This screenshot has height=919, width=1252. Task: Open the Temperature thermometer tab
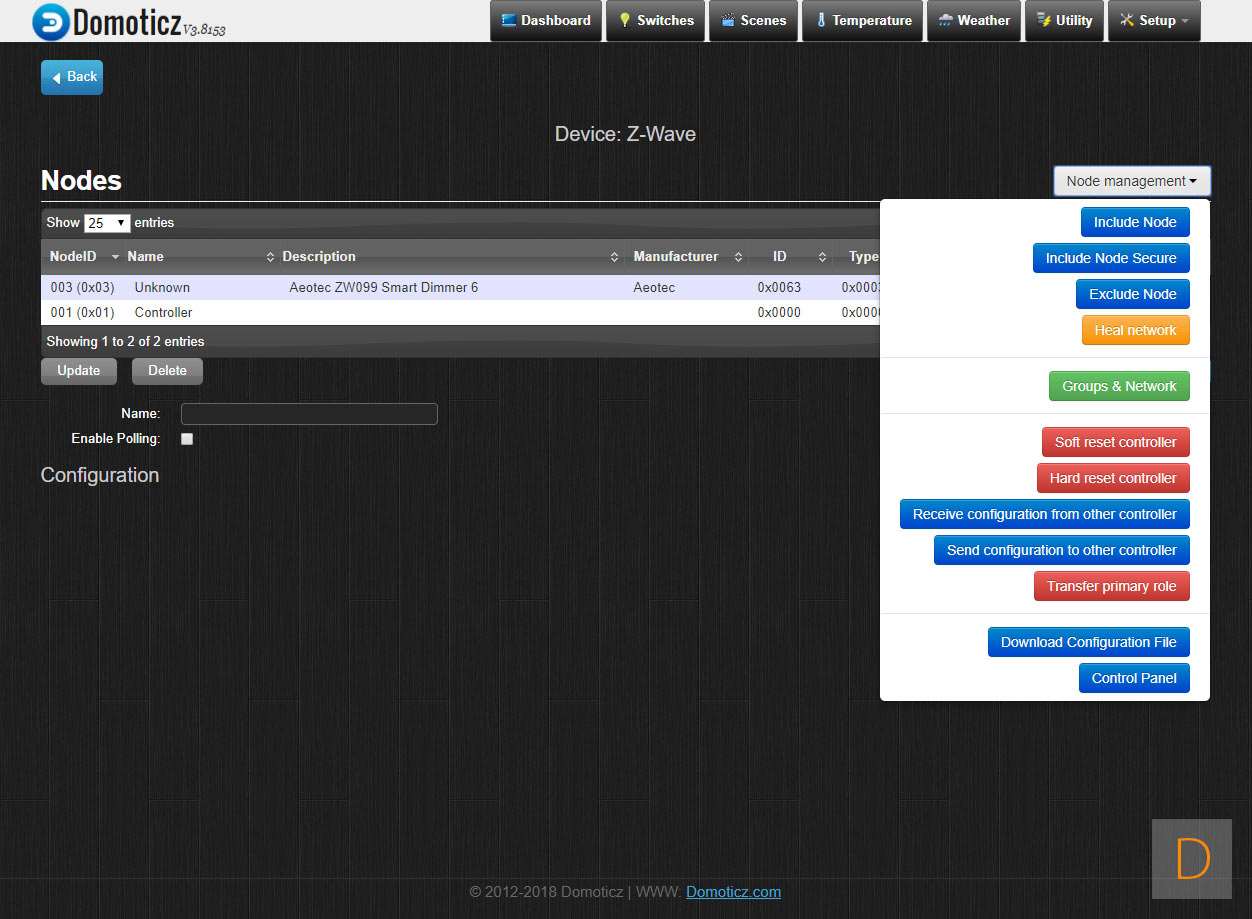coord(862,21)
